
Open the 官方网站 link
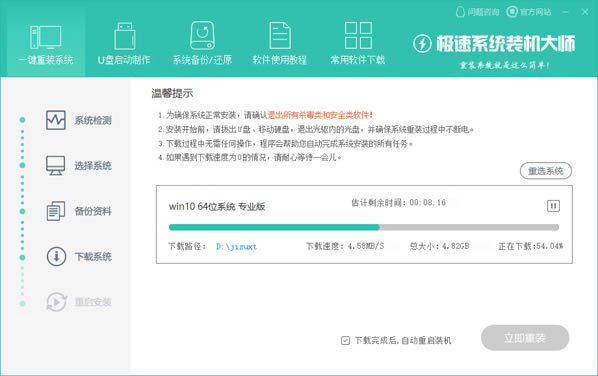point(529,12)
